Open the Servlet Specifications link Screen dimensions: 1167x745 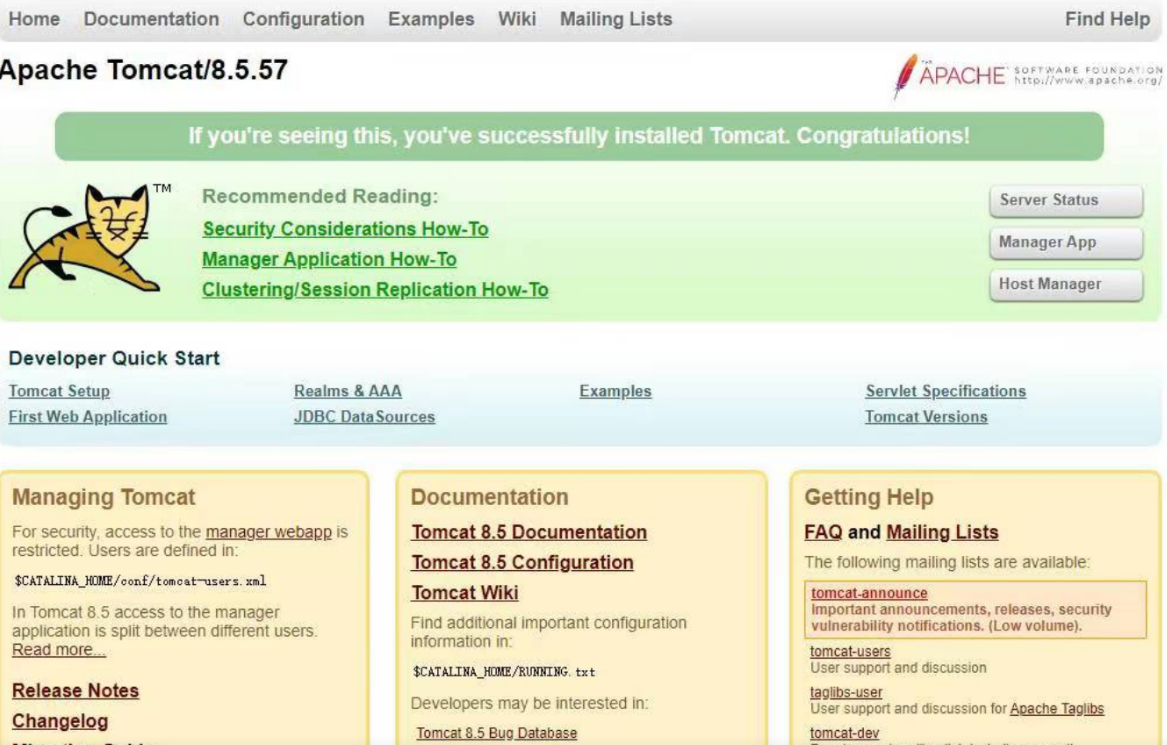(x=945, y=391)
